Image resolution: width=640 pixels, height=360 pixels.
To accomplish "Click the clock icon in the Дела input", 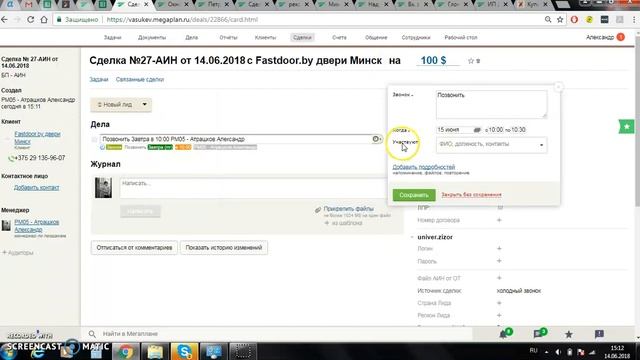I will (376, 139).
